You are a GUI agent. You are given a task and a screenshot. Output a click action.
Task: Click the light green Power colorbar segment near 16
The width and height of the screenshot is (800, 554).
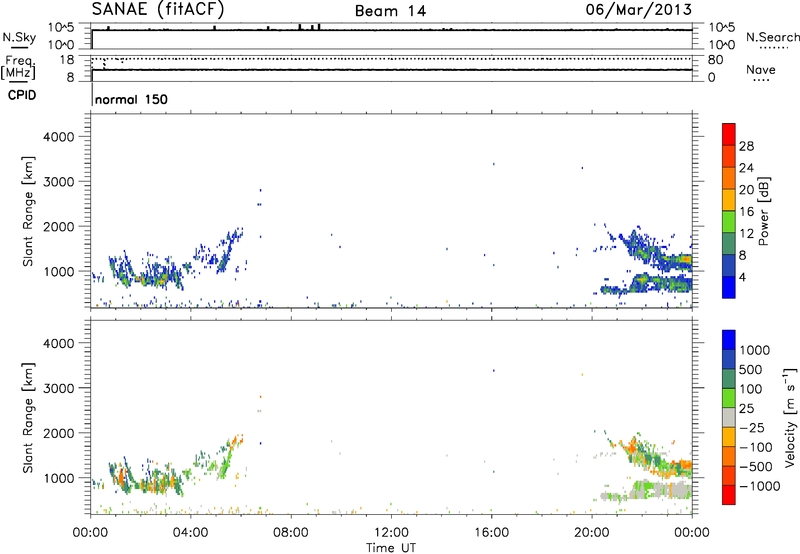coord(729,222)
